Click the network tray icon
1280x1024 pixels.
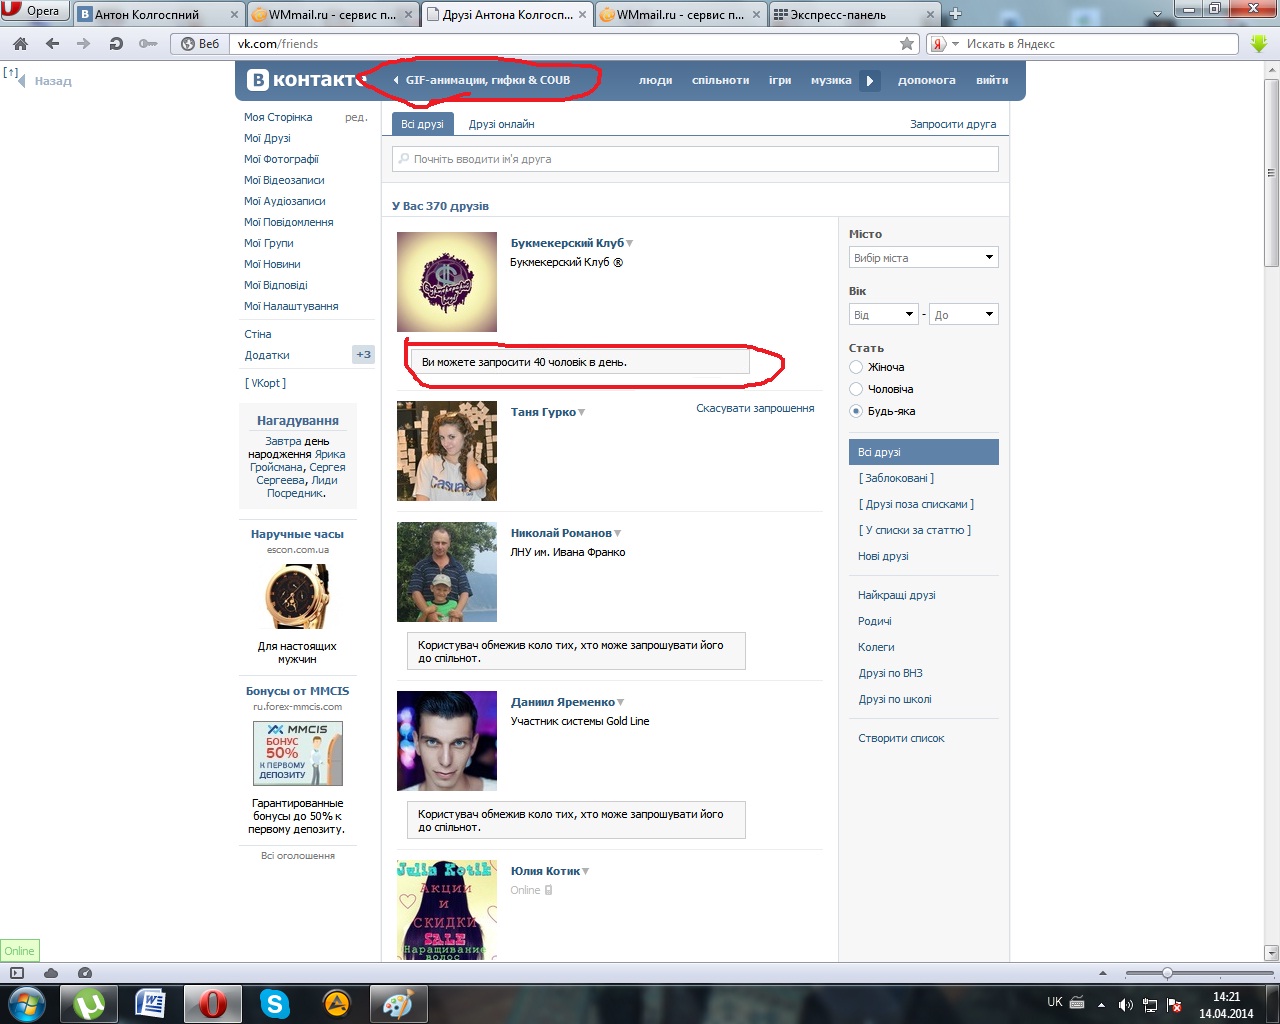[1150, 1004]
